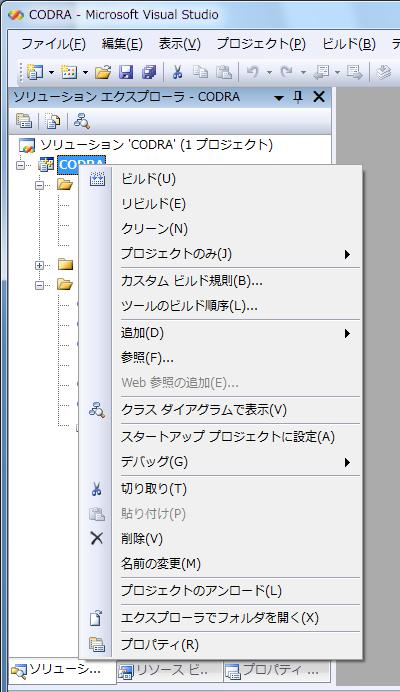Open the New Project dropdown arrow
Screen dimensions: 400x692
(x=51, y=72)
